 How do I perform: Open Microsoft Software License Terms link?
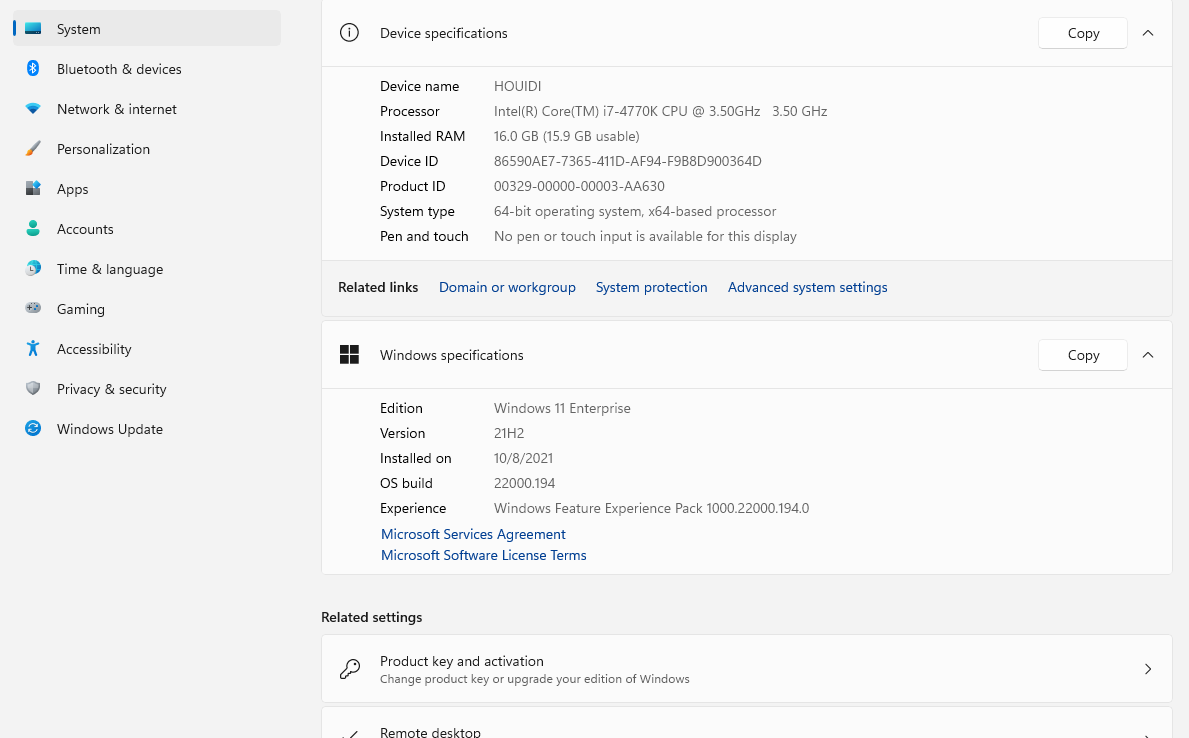pyautogui.click(x=483, y=555)
